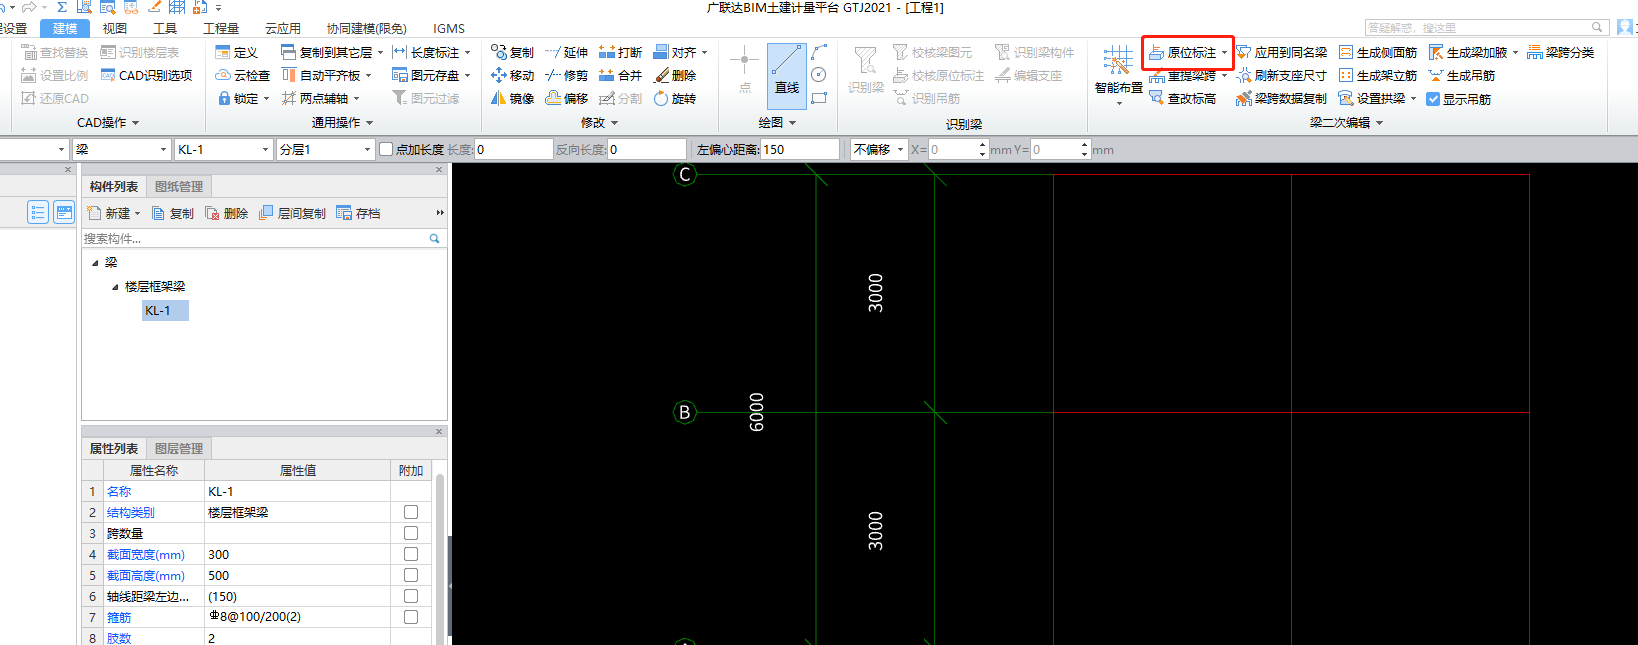Choose the 修剪 trim tool
This screenshot has height=645, width=1638.
(x=566, y=75)
